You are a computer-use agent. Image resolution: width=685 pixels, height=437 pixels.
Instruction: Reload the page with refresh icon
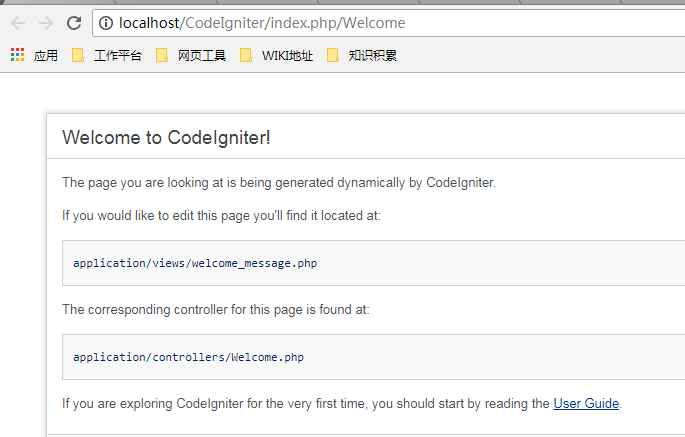[x=74, y=23]
